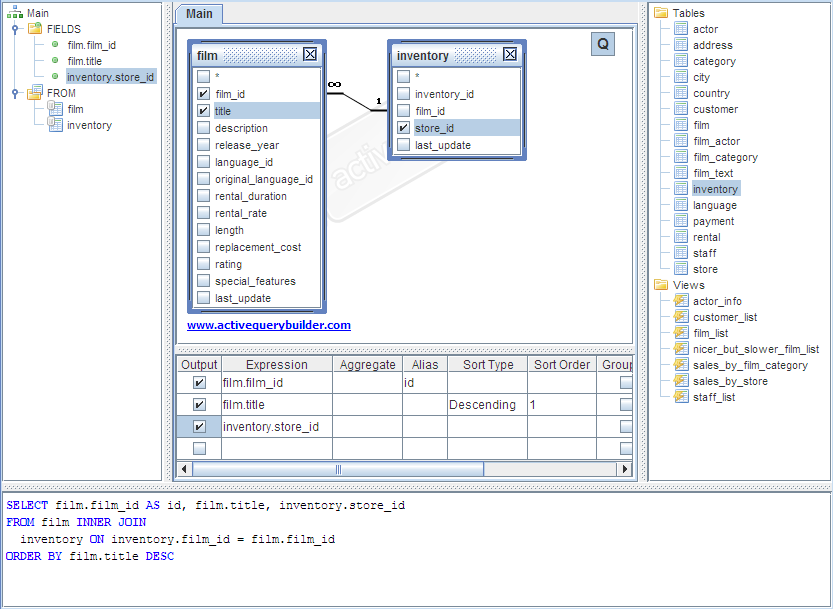833x609 pixels.
Task: Check last_update in inventory table
Action: tap(404, 145)
